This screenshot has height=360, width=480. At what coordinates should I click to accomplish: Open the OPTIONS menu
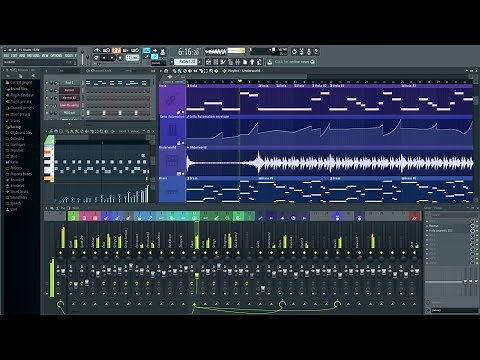[56, 56]
